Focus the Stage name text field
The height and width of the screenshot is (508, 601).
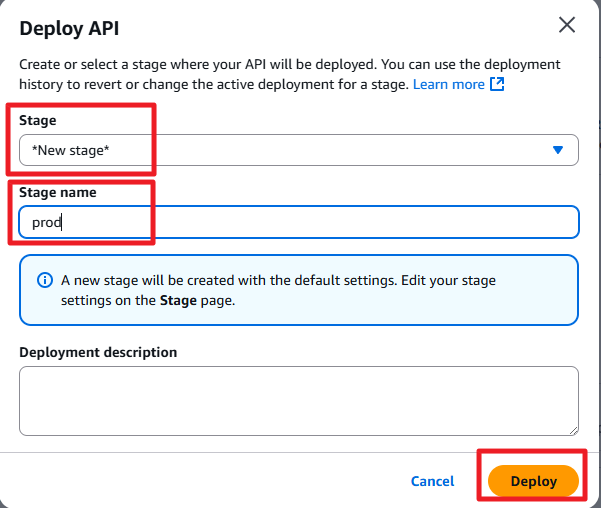(300, 222)
